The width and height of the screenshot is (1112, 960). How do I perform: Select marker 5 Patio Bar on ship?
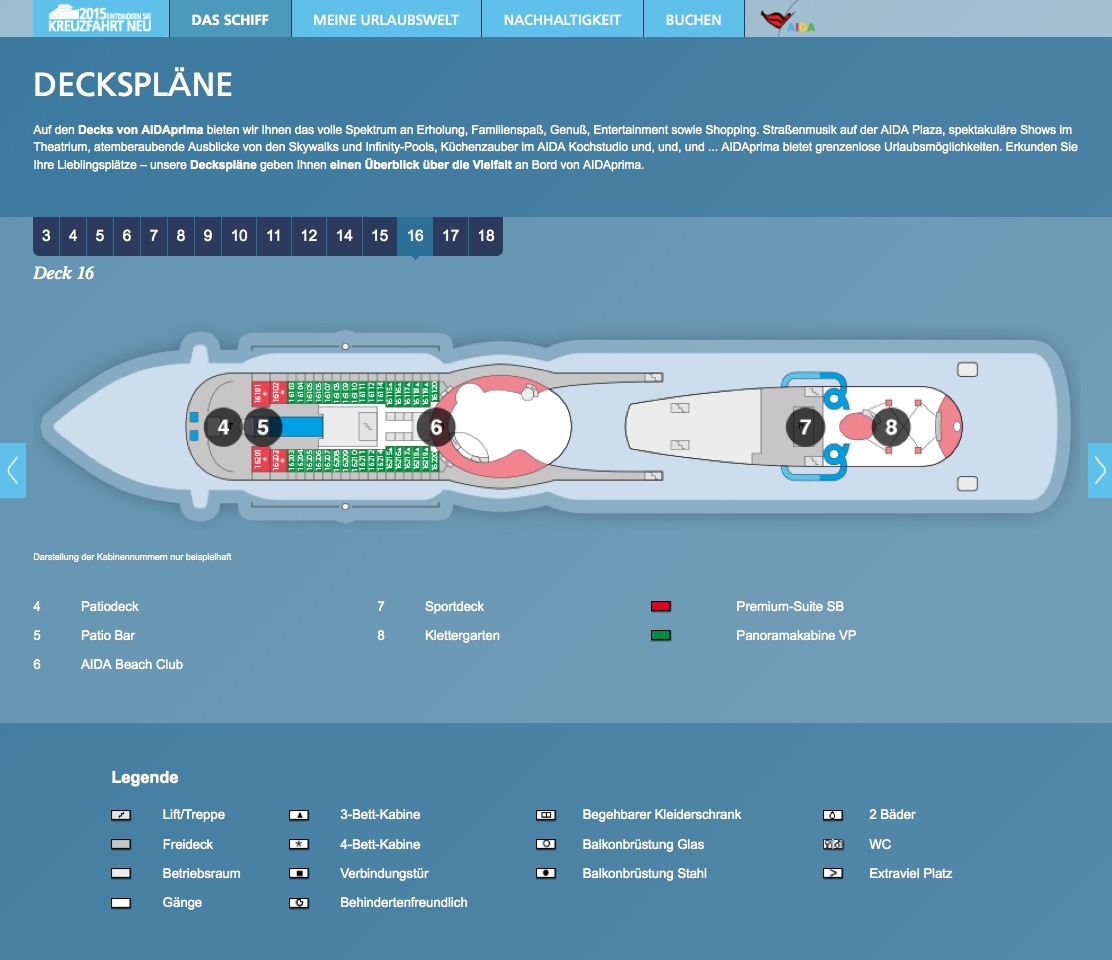coord(263,428)
